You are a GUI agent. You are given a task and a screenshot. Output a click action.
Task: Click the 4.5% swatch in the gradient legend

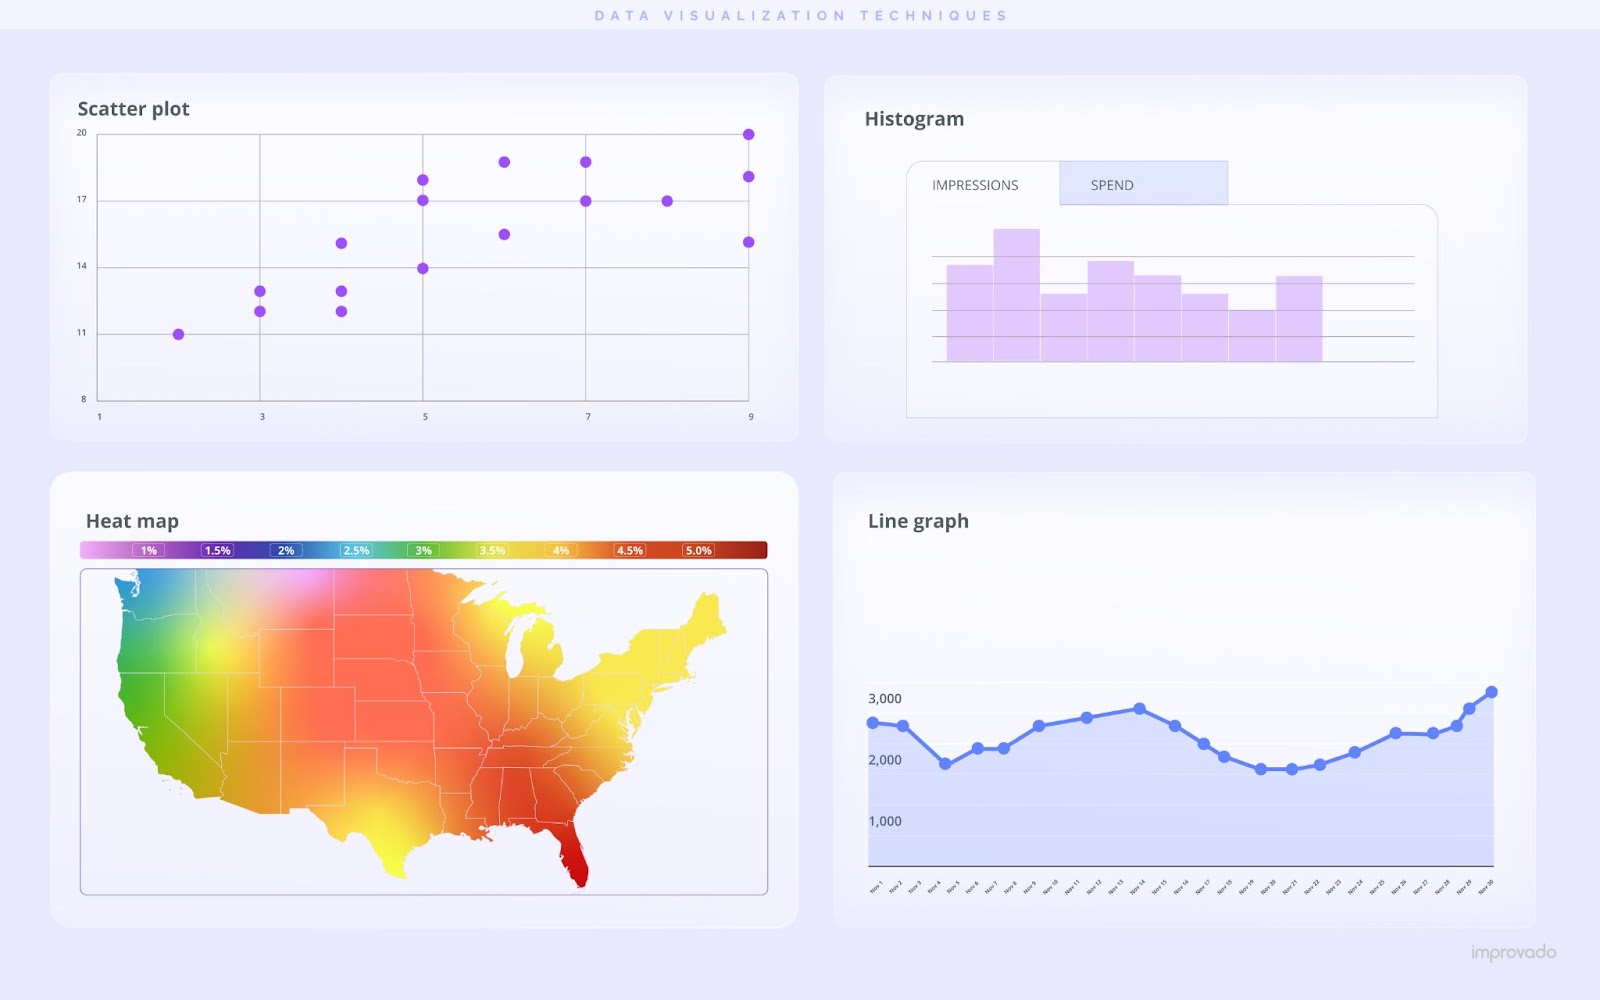pos(629,549)
